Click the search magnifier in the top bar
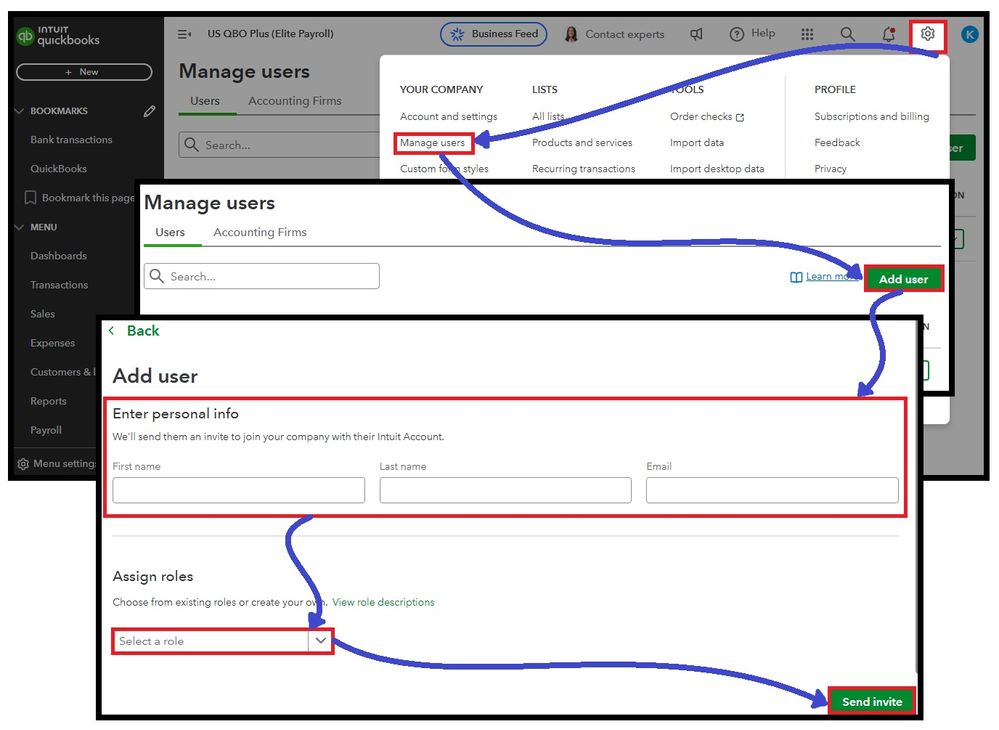999x730 pixels. pyautogui.click(x=847, y=34)
